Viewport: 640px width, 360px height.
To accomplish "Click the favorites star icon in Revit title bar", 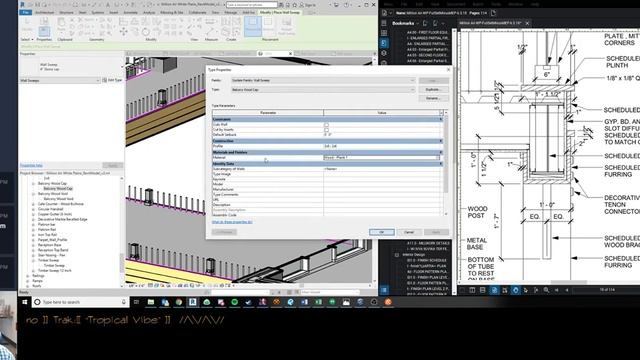I will 295,5.
